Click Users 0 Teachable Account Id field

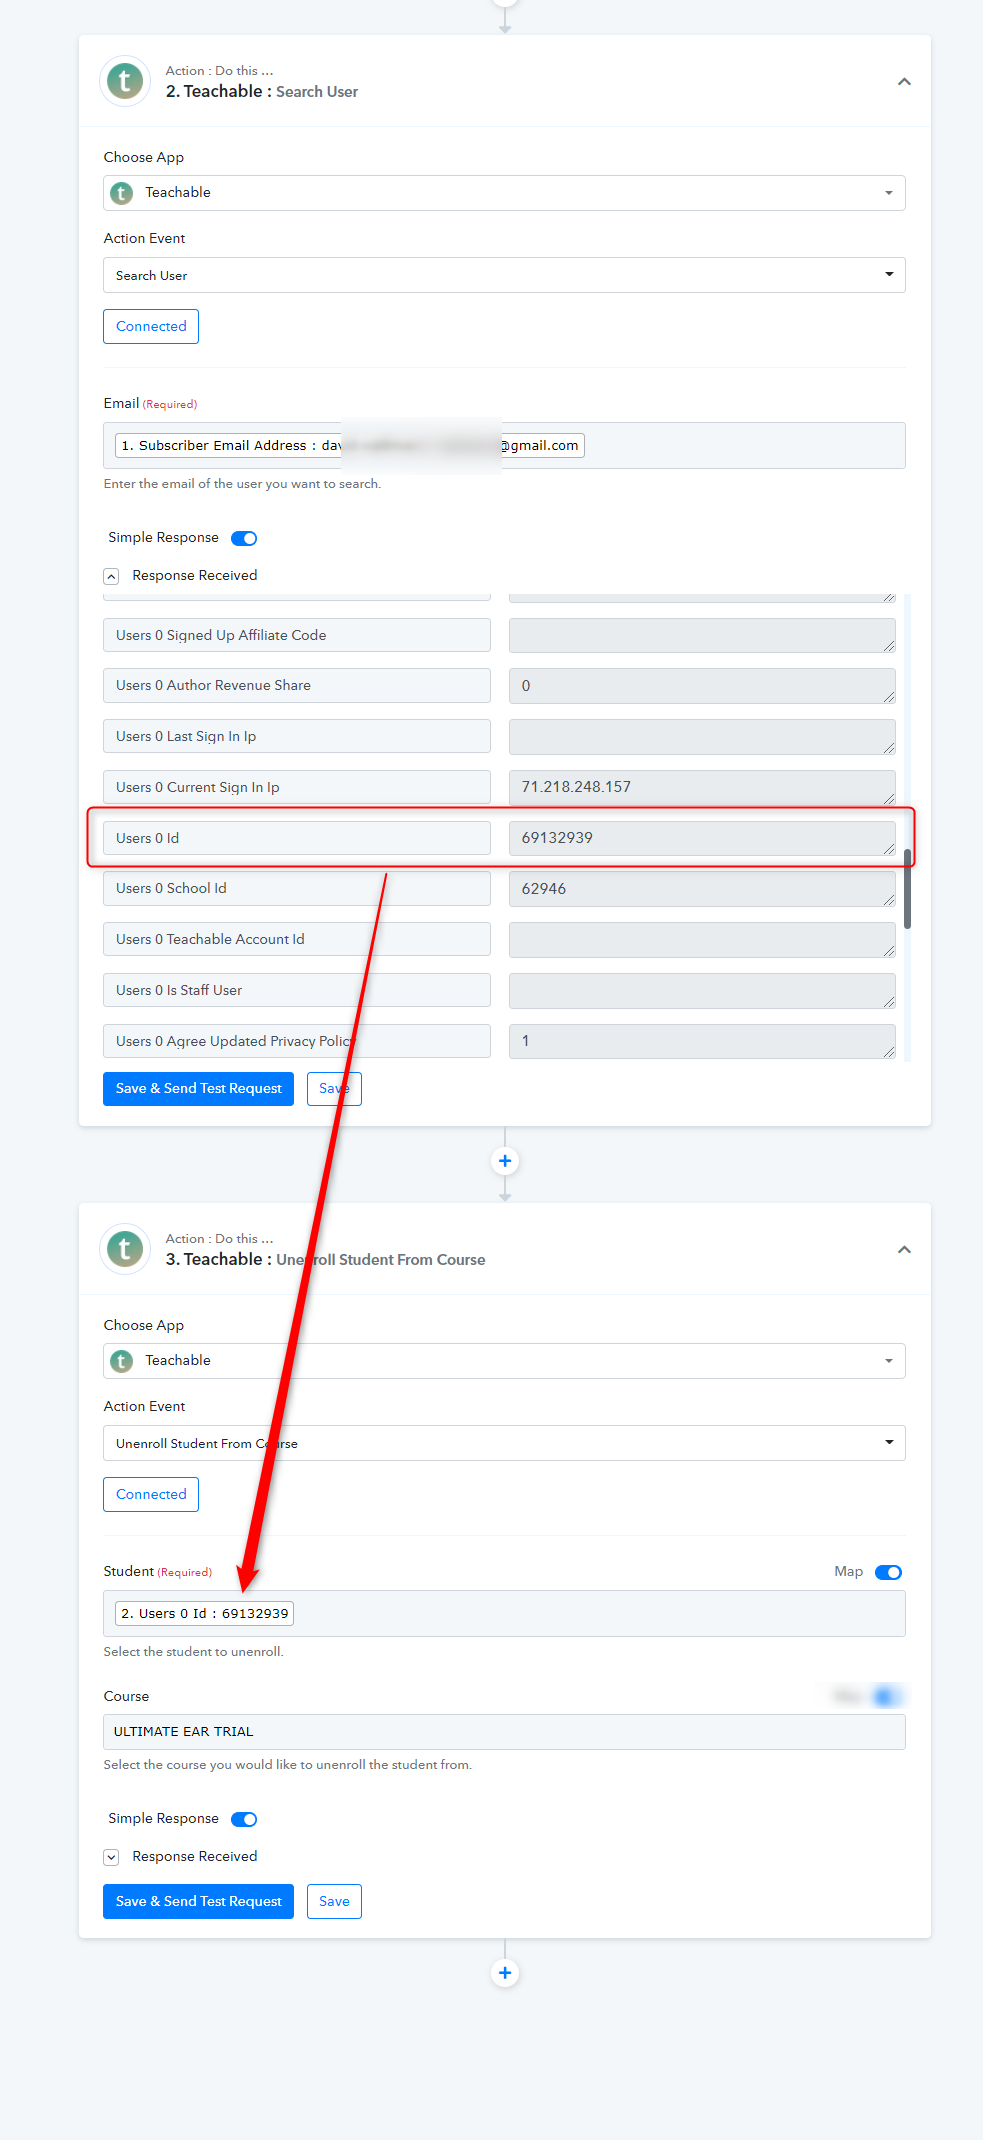tap(297, 939)
